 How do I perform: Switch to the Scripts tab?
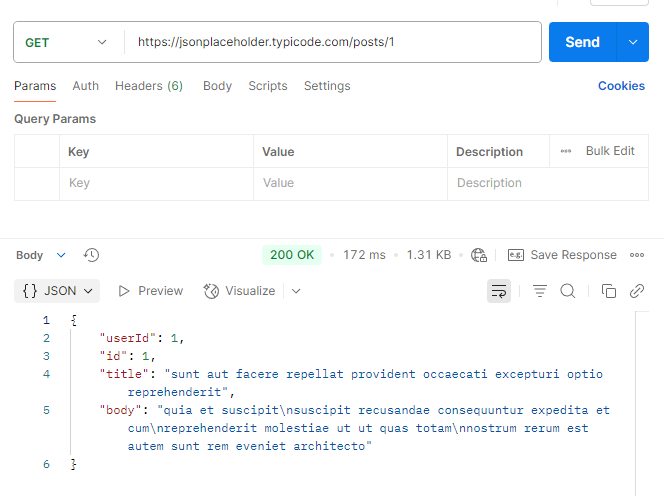pos(268,86)
